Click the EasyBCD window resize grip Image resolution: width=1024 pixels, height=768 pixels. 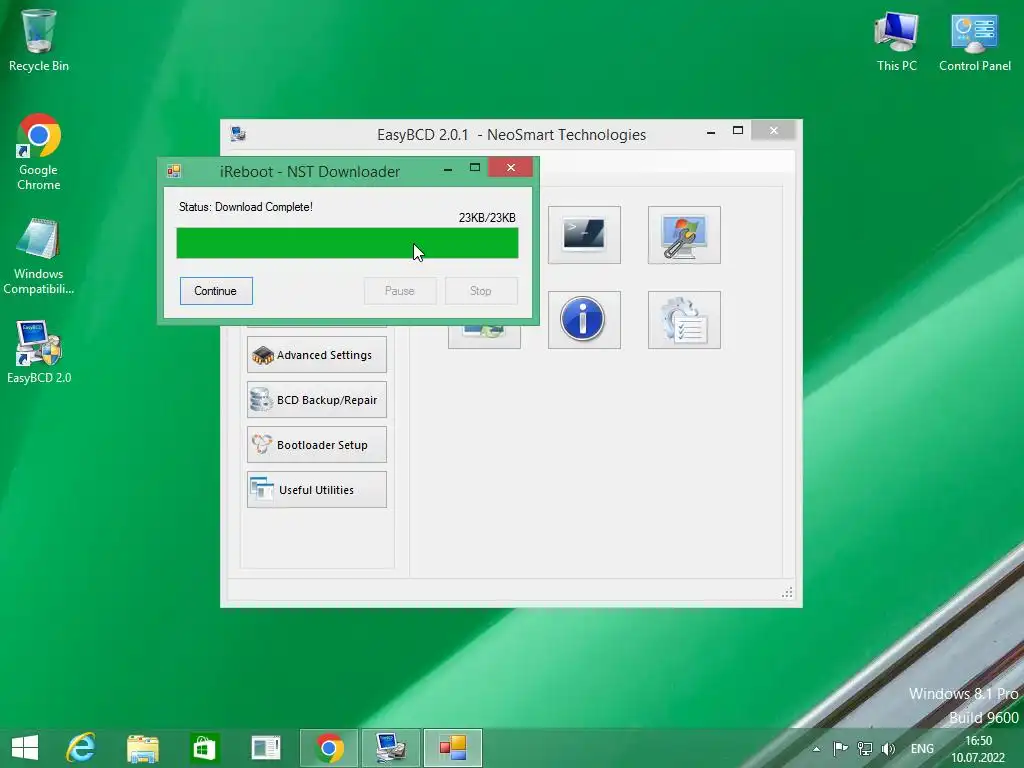pos(787,592)
